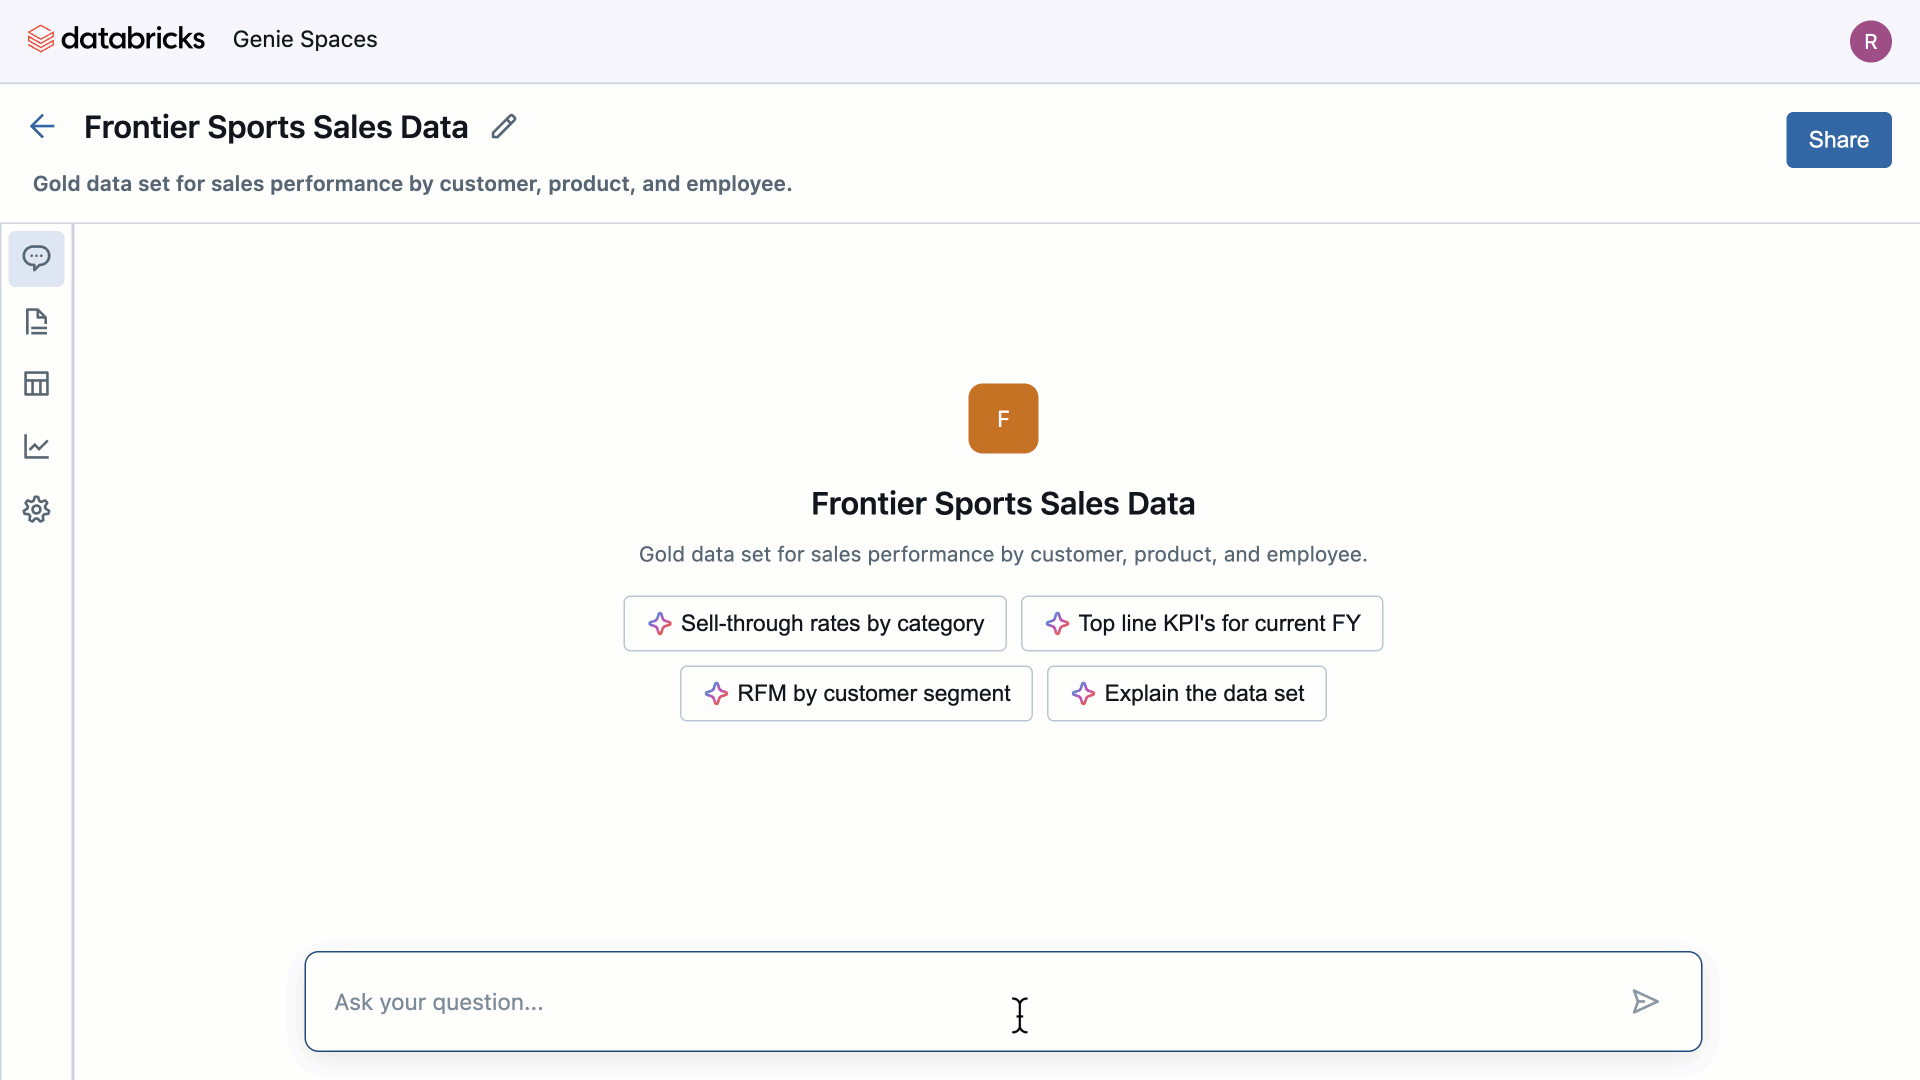Viewport: 1920px width, 1080px height.
Task: Click the Share button top right
Action: [x=1837, y=140]
